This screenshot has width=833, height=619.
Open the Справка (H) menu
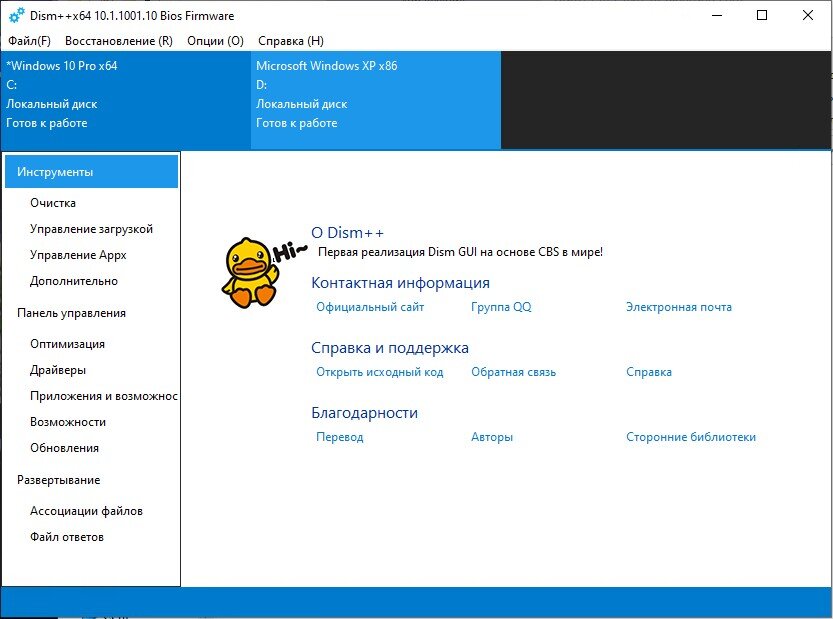(x=291, y=41)
